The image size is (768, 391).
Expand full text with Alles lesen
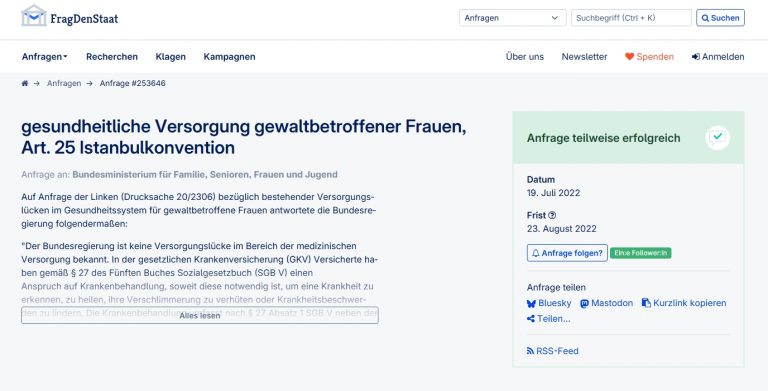(200, 315)
